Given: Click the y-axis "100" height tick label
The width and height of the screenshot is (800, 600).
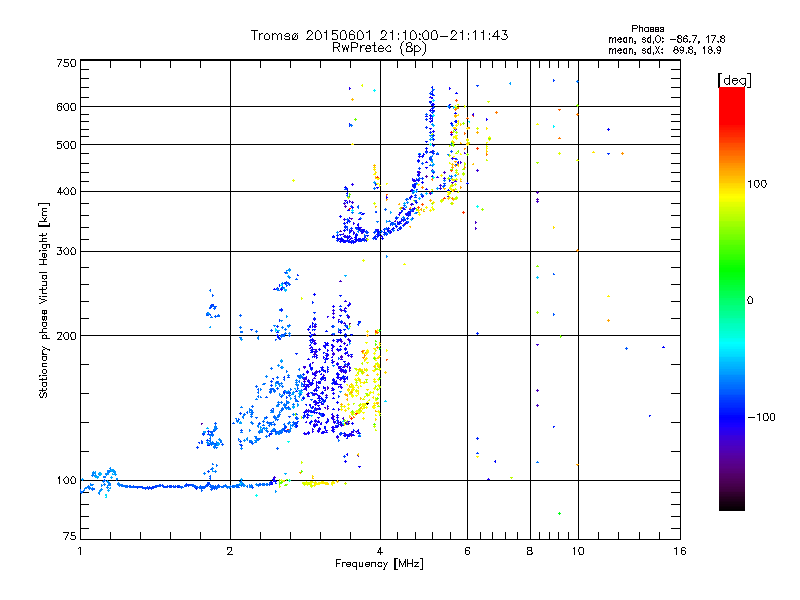Looking at the screenshot, I should pyautogui.click(x=66, y=480).
